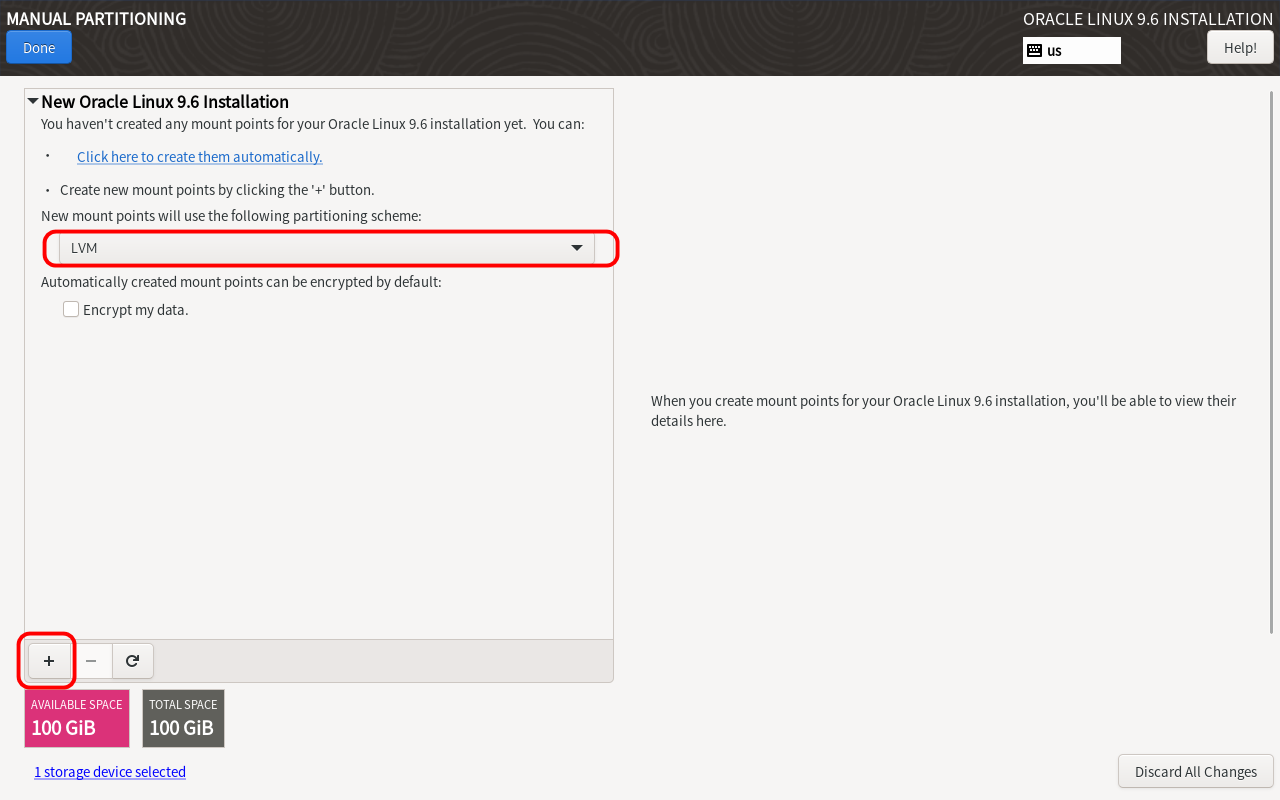This screenshot has width=1280, height=800.
Task: Click the minus button to remove mount point
Action: pyautogui.click(x=91, y=661)
